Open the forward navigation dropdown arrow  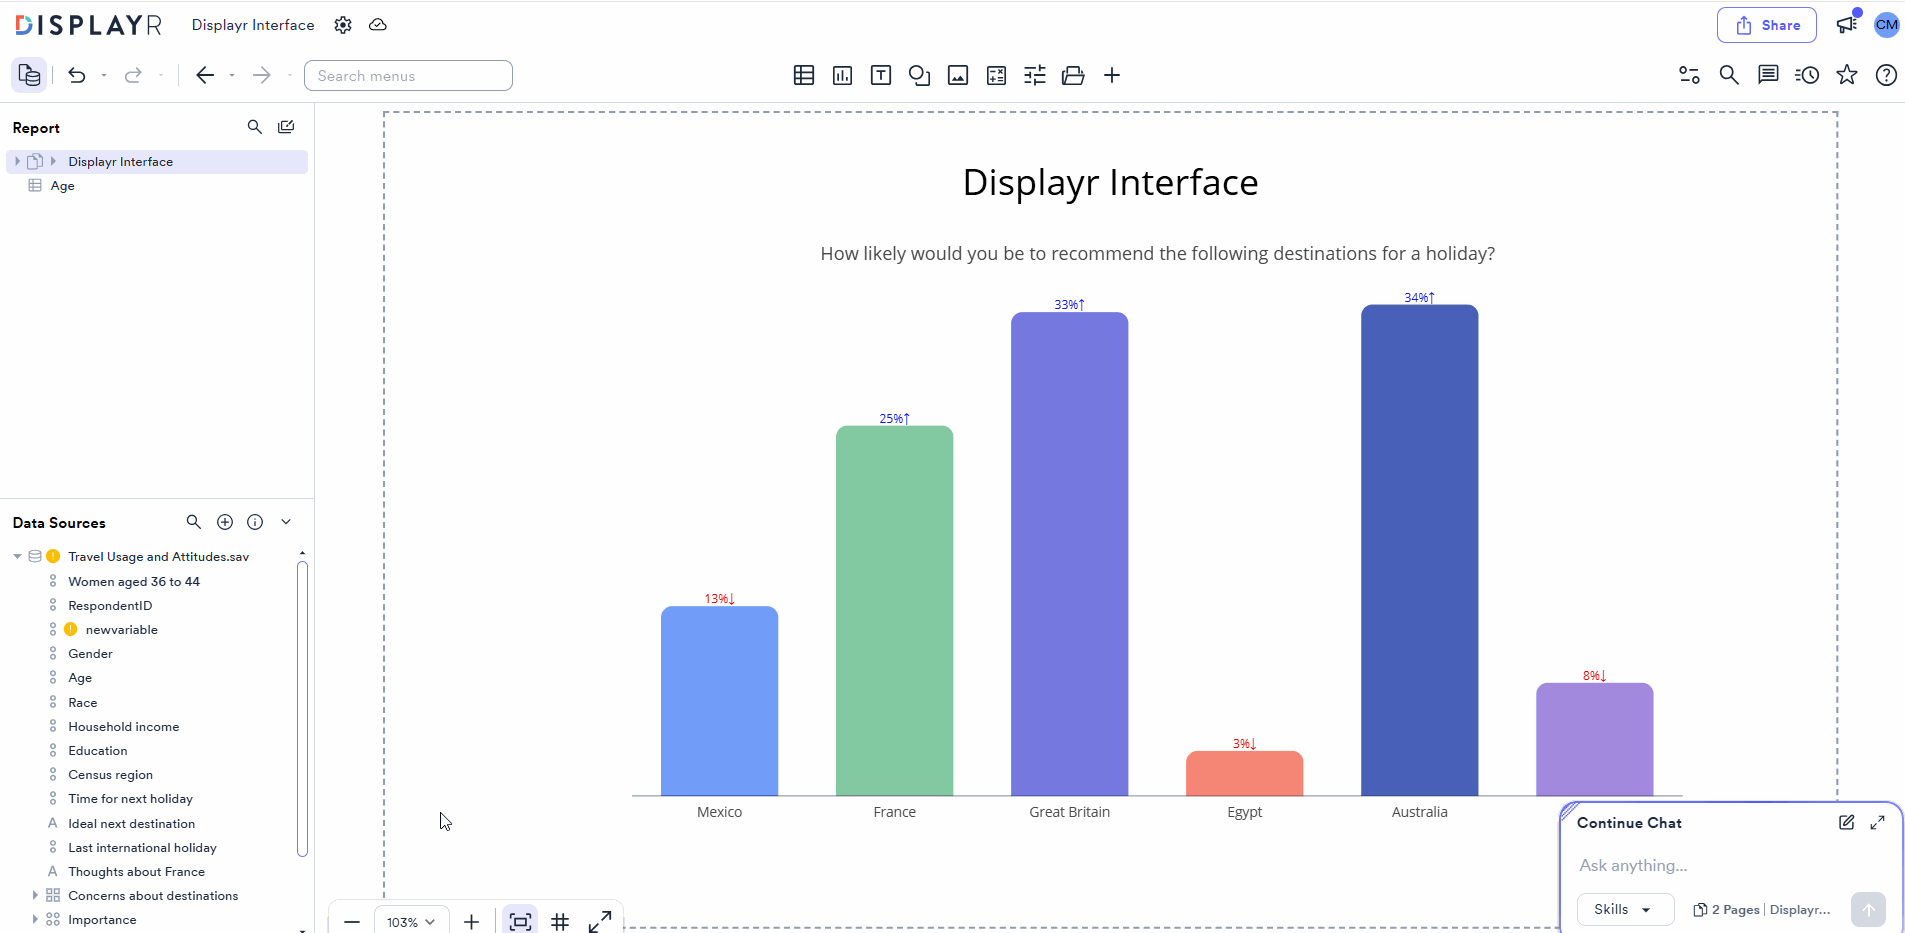[x=289, y=75]
